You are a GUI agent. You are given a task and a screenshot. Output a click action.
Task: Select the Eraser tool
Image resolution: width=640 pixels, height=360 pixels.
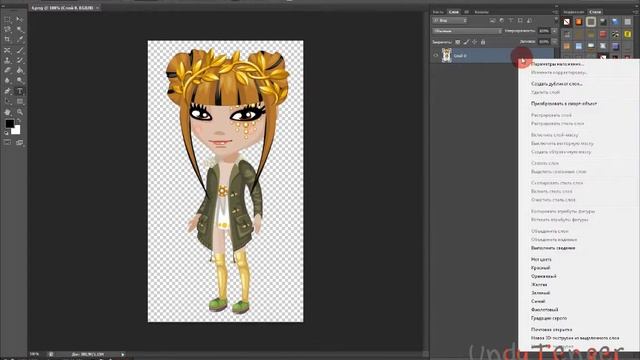click(x=7, y=71)
